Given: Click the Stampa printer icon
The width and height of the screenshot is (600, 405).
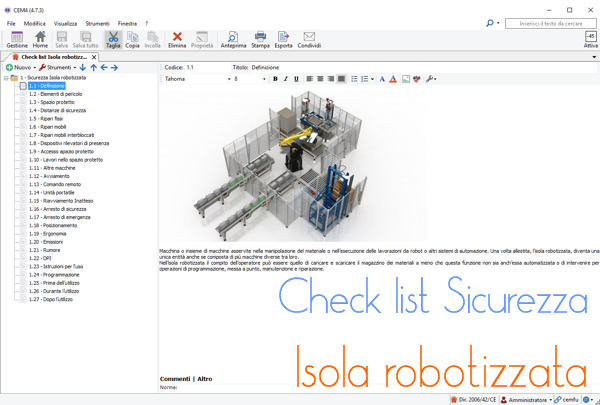Looking at the screenshot, I should (260, 39).
